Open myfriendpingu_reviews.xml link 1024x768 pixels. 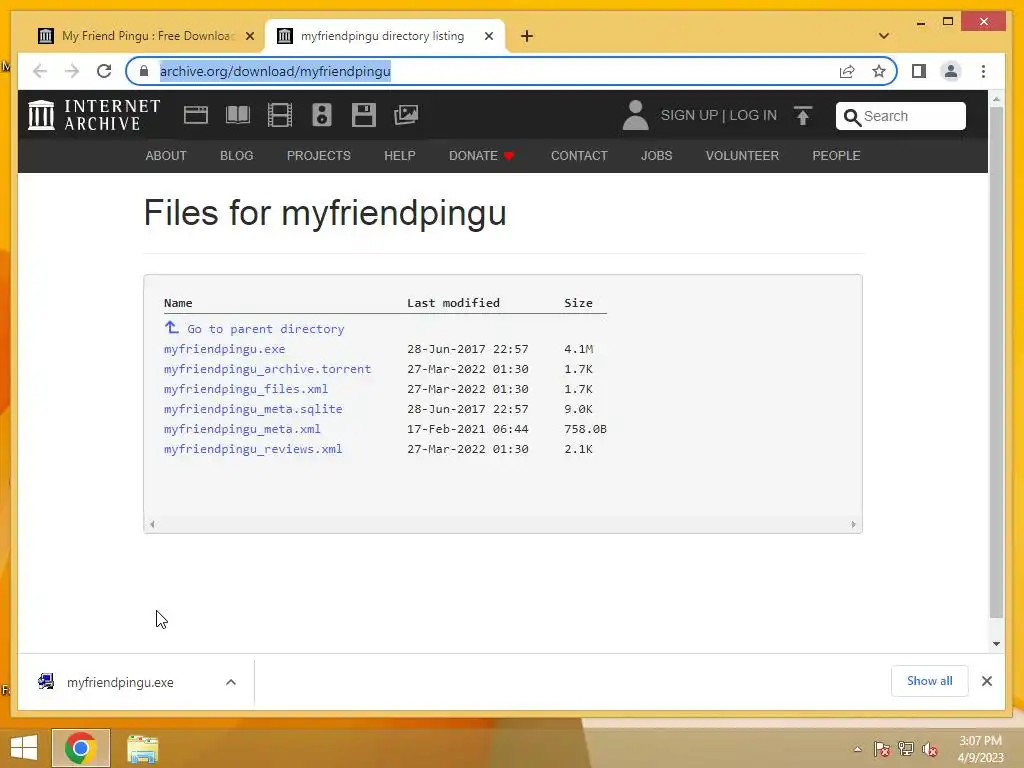click(x=253, y=449)
